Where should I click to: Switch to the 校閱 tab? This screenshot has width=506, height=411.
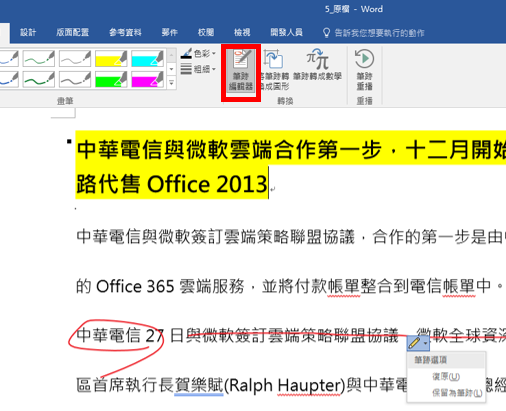coord(206,32)
